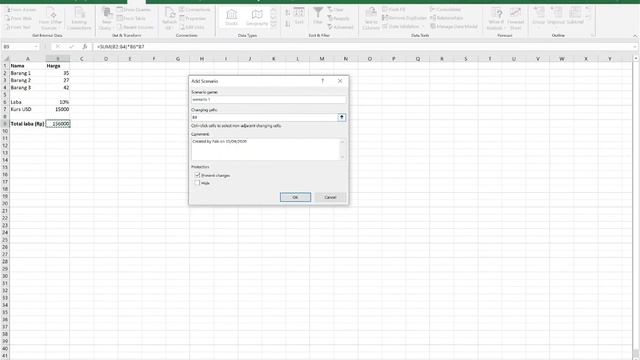
Task: Click Manage Data Model
Action: pos(454,27)
